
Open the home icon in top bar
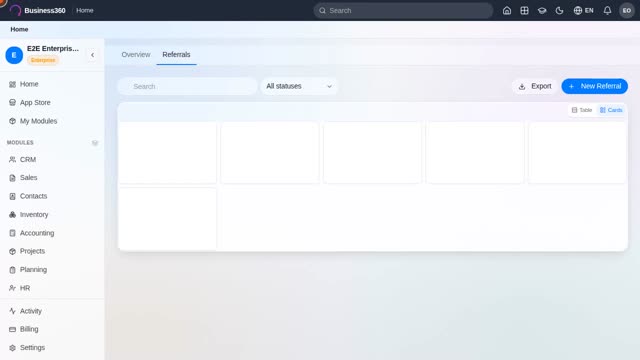[507, 11]
